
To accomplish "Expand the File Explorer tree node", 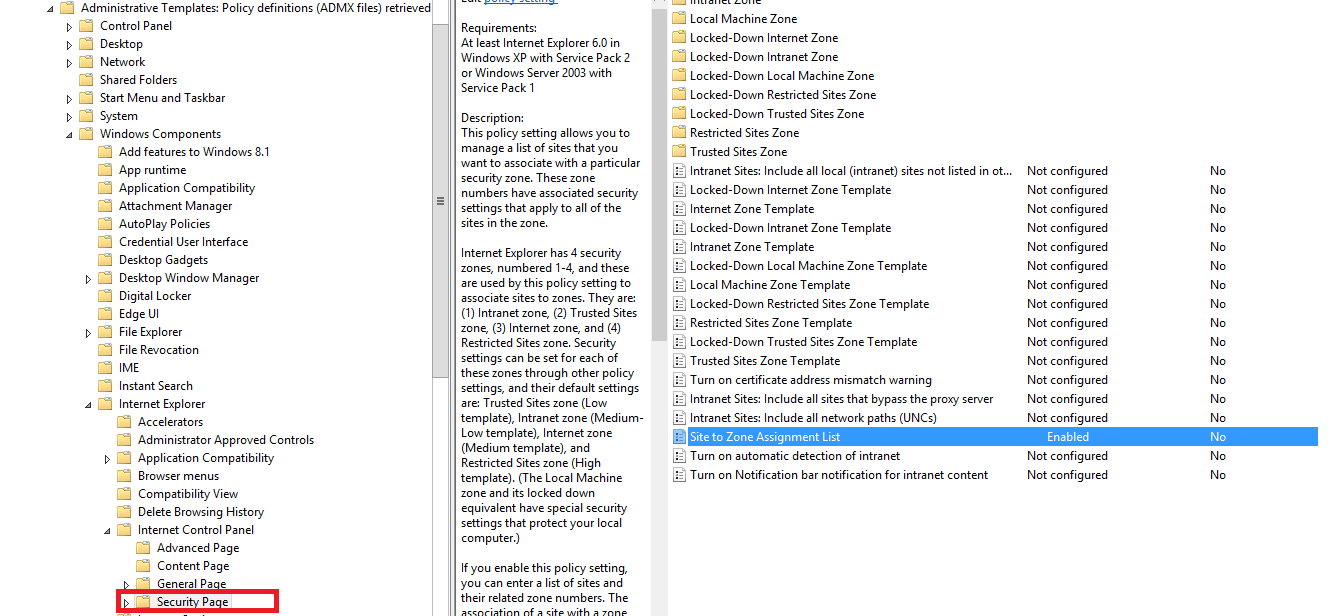I will (x=89, y=333).
